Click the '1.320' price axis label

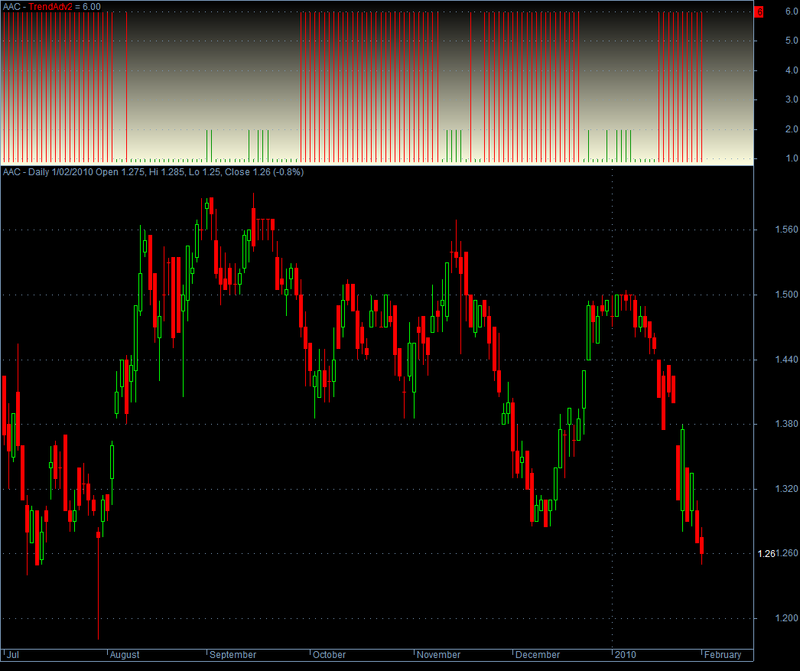[786, 489]
